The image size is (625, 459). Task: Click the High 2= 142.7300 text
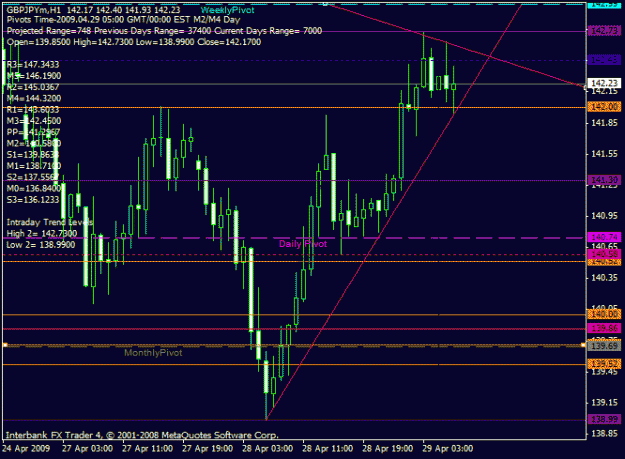coord(41,233)
